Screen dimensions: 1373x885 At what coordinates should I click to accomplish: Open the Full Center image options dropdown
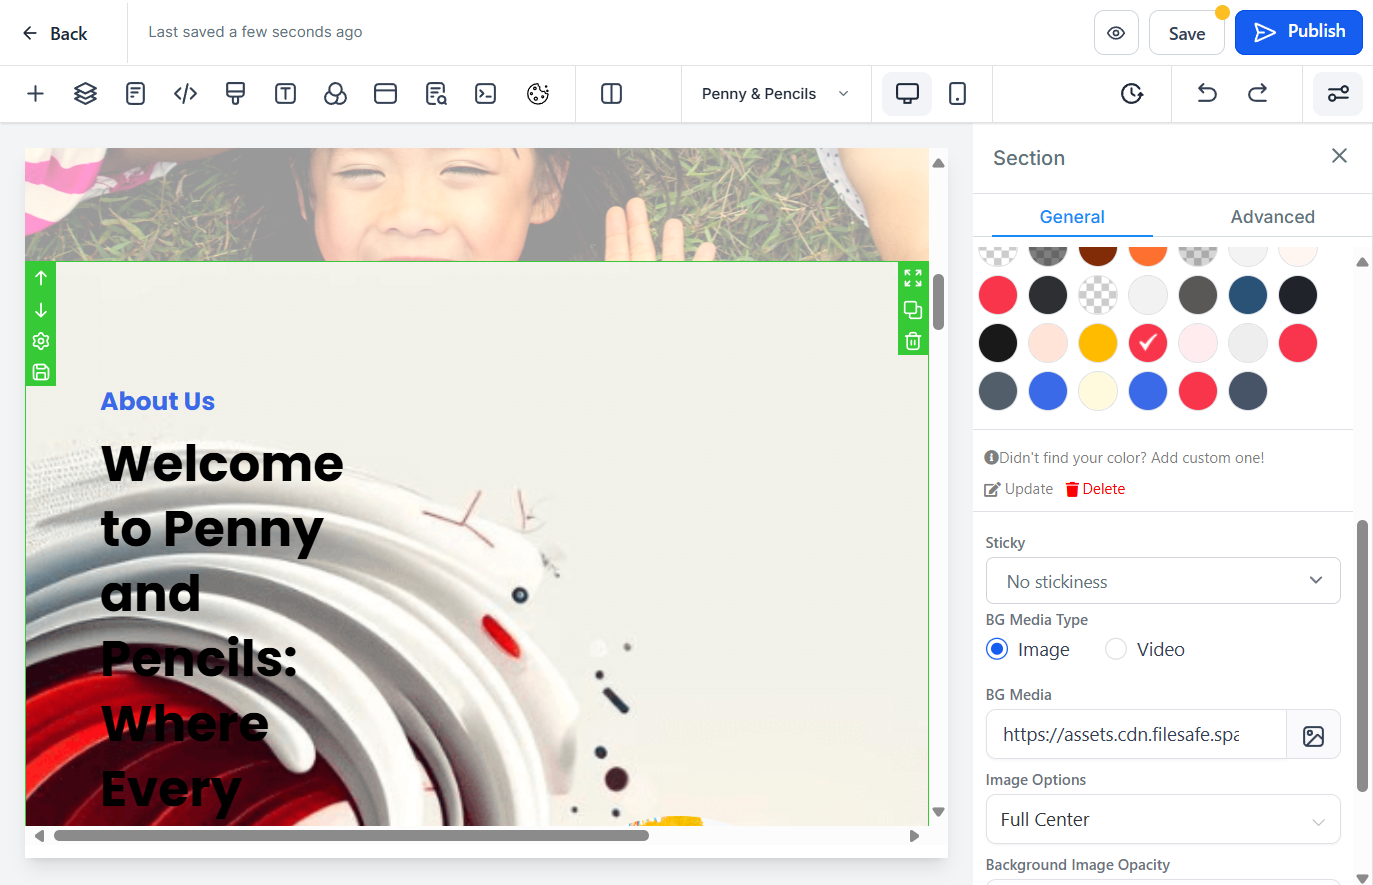[x=1163, y=819]
